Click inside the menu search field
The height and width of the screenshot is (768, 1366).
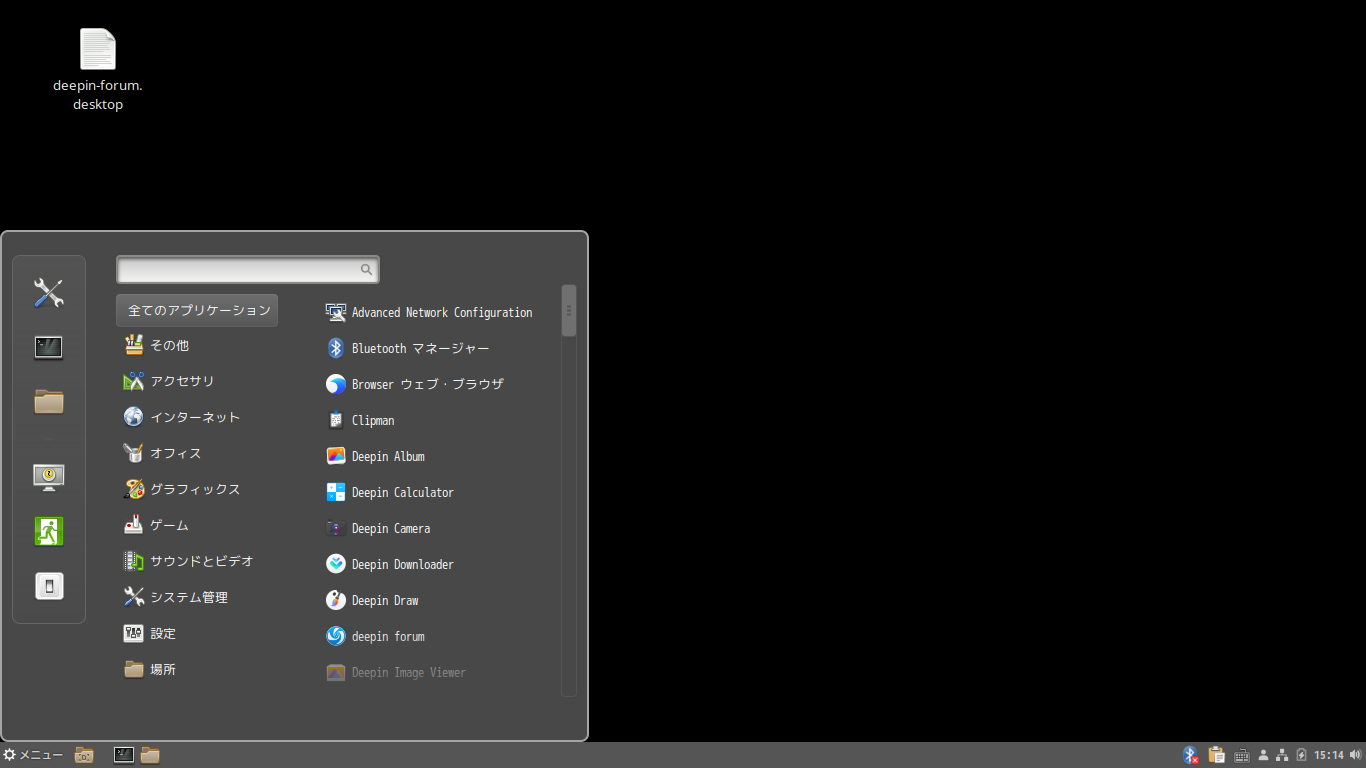(x=248, y=270)
